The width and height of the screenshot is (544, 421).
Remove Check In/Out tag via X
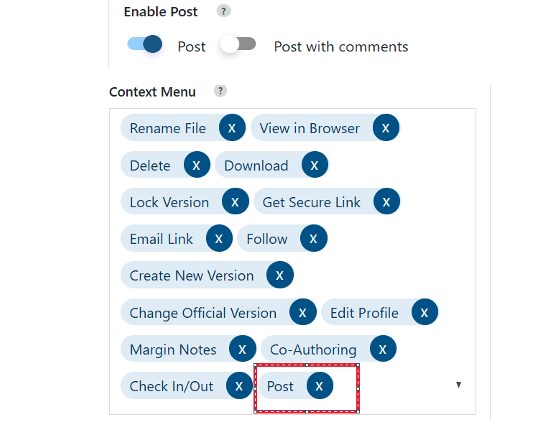(239, 386)
